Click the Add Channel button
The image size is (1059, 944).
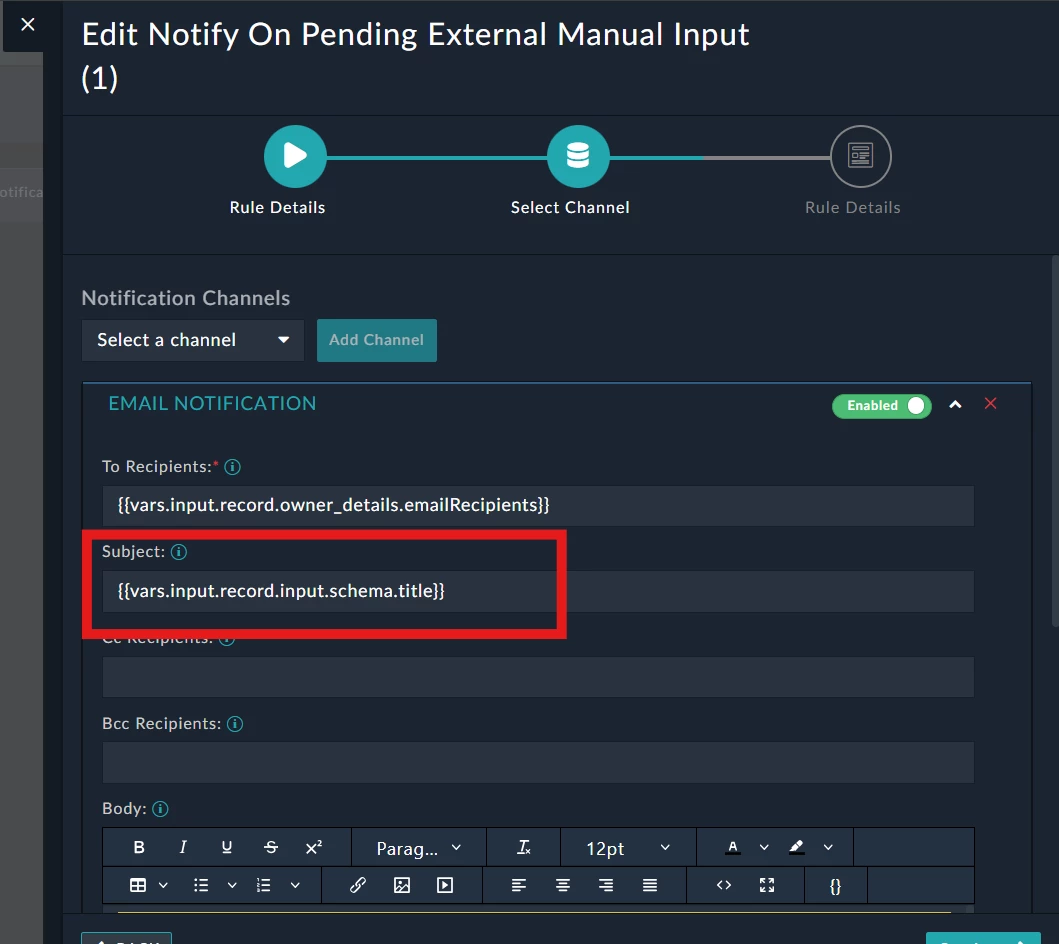click(x=377, y=340)
